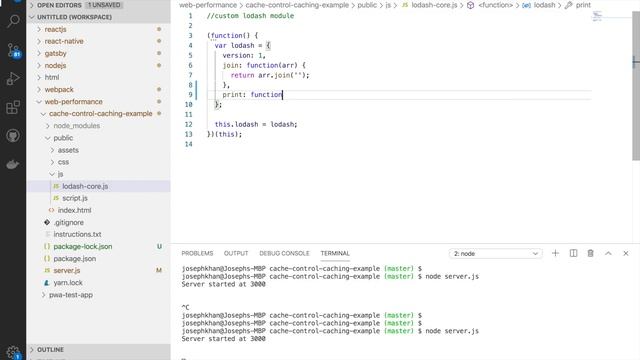
Task: Open the GitHub view in activity bar
Action: click(13, 136)
